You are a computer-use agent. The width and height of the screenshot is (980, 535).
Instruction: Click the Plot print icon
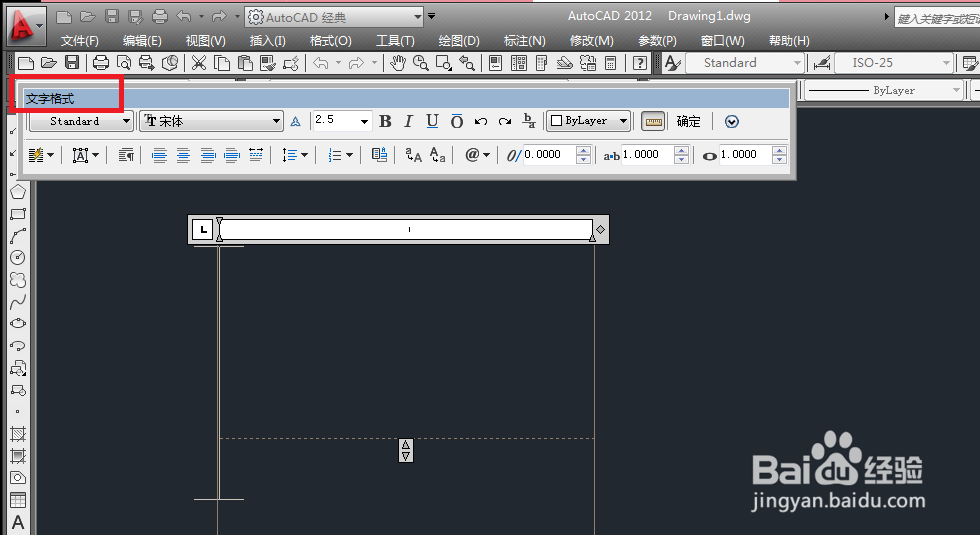pos(101,62)
